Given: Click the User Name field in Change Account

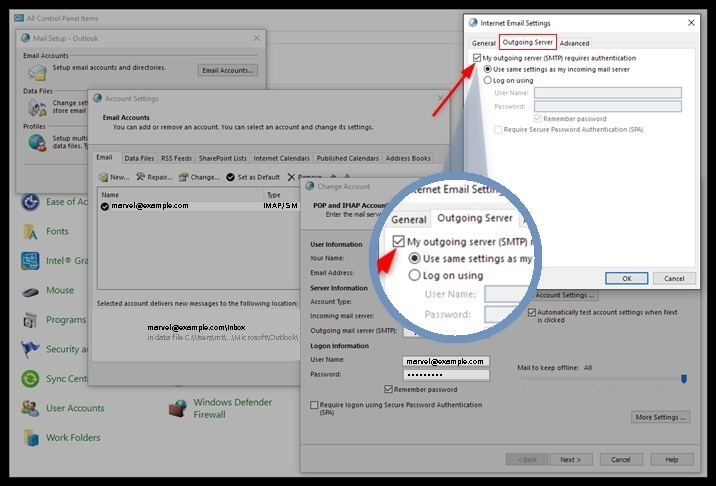Looking at the screenshot, I should (446, 361).
